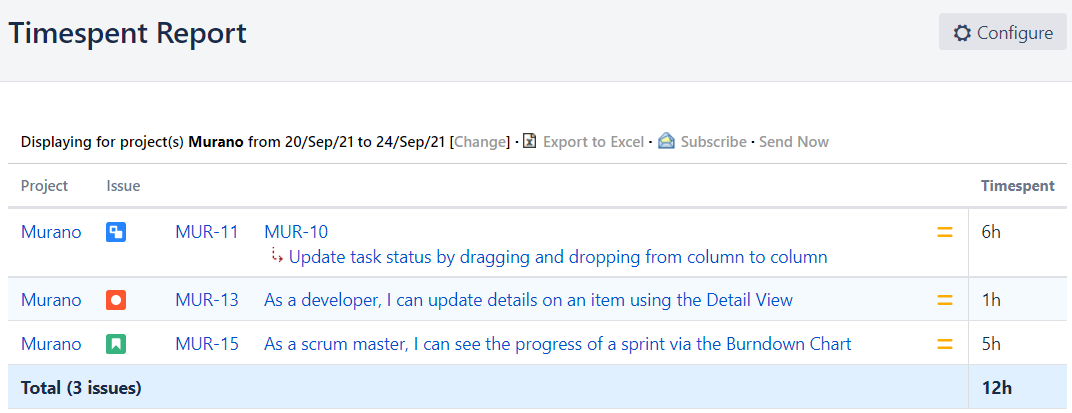Image resolution: width=1072 pixels, height=413 pixels.
Task: Open parent issue MUR-10 link
Action: [x=296, y=232]
